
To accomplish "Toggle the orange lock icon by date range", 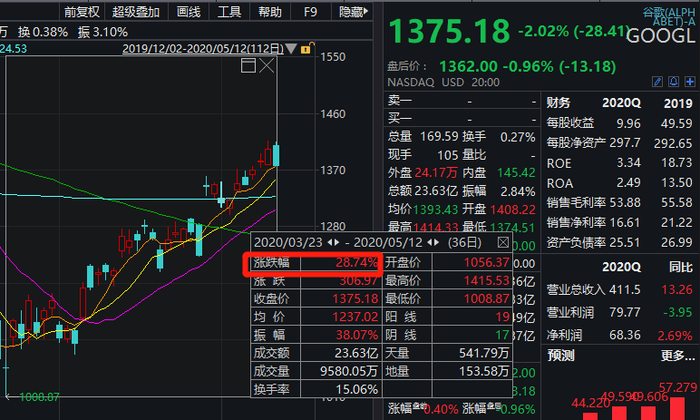I will pos(307,48).
